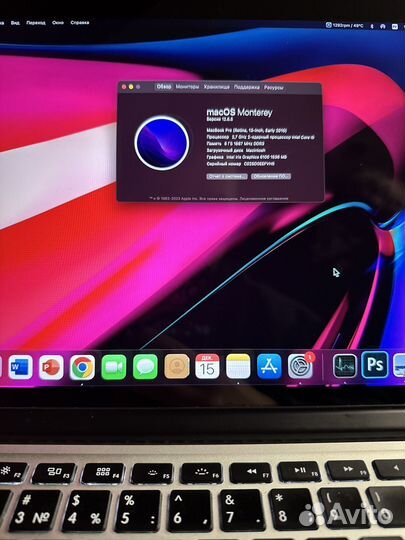Launch the Notes app from the Dock

click(x=238, y=366)
